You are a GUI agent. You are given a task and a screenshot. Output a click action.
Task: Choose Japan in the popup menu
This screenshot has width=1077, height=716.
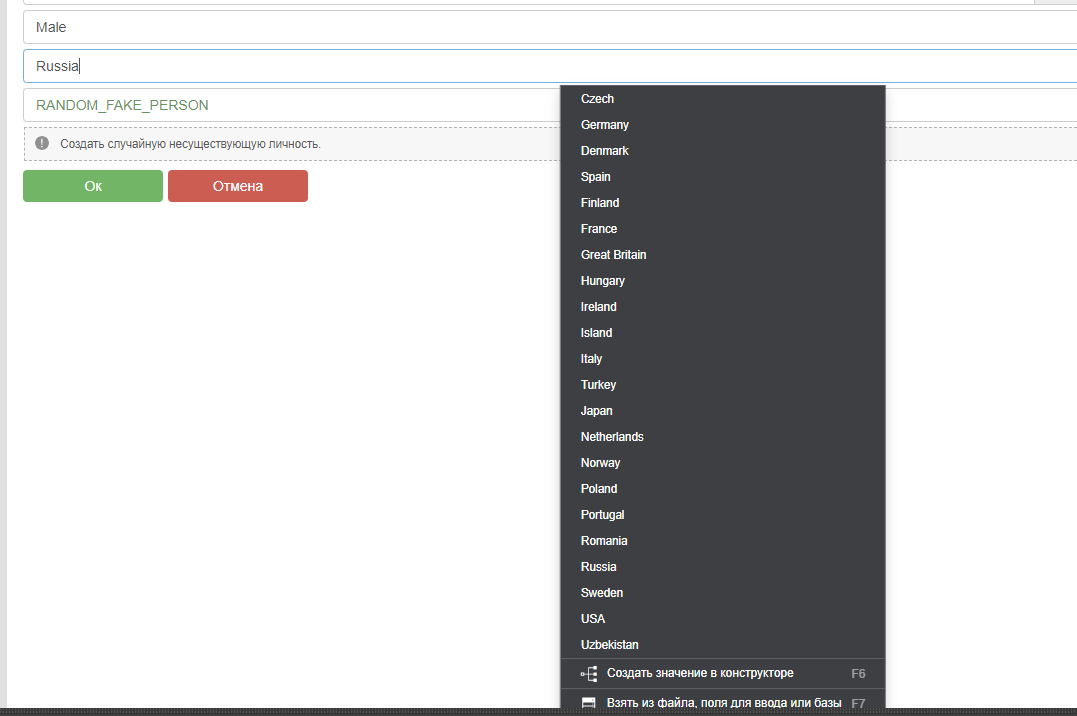tap(597, 411)
